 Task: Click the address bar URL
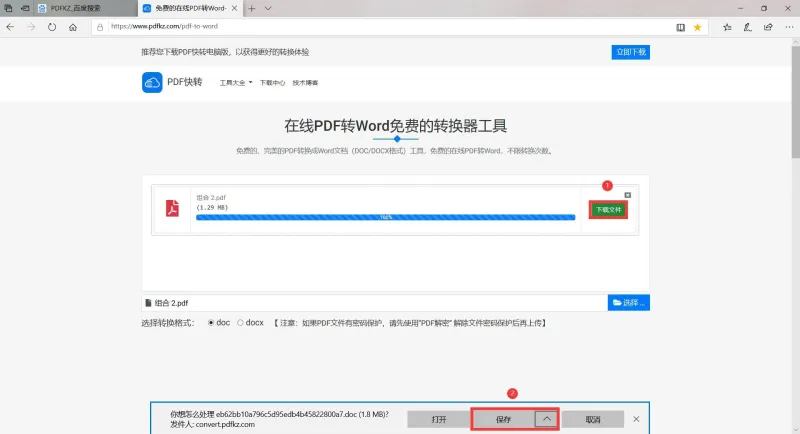[x=164, y=27]
